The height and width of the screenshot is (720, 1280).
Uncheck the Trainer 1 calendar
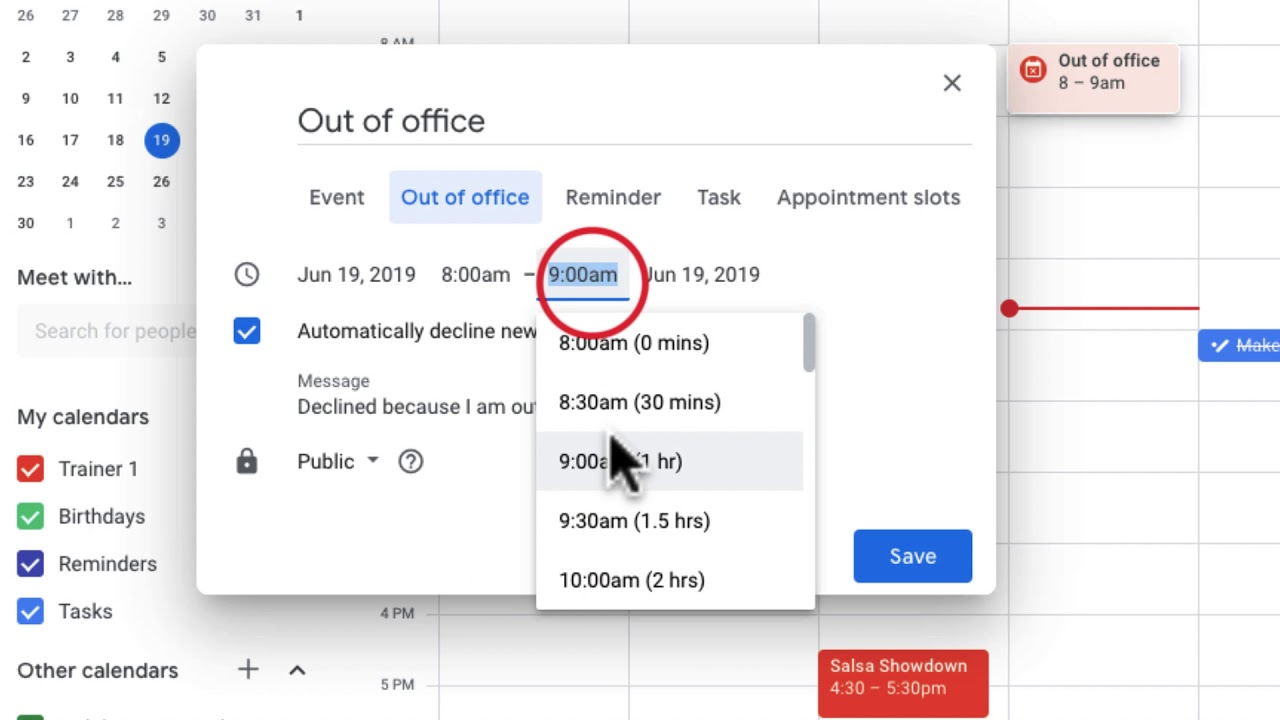pos(30,469)
